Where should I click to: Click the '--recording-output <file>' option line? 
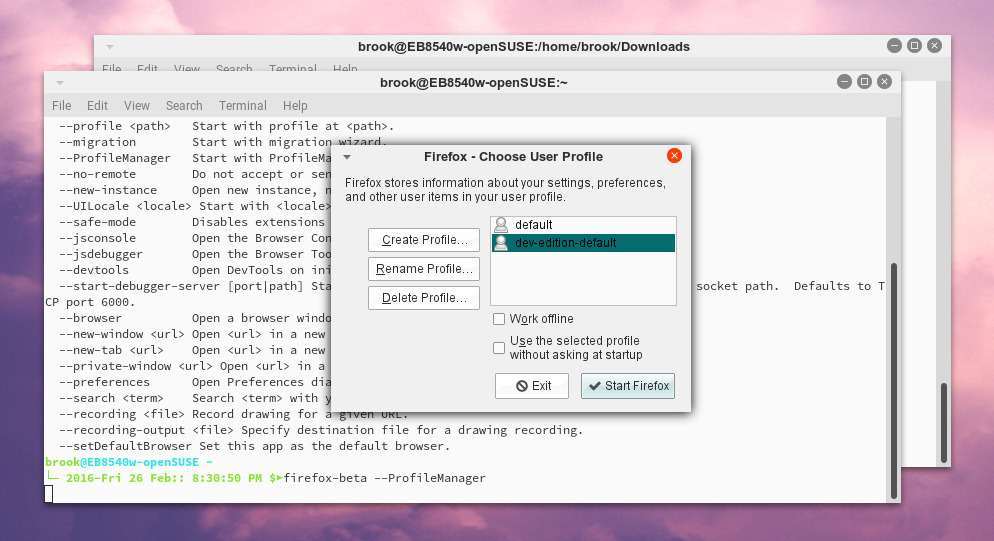tap(321, 430)
